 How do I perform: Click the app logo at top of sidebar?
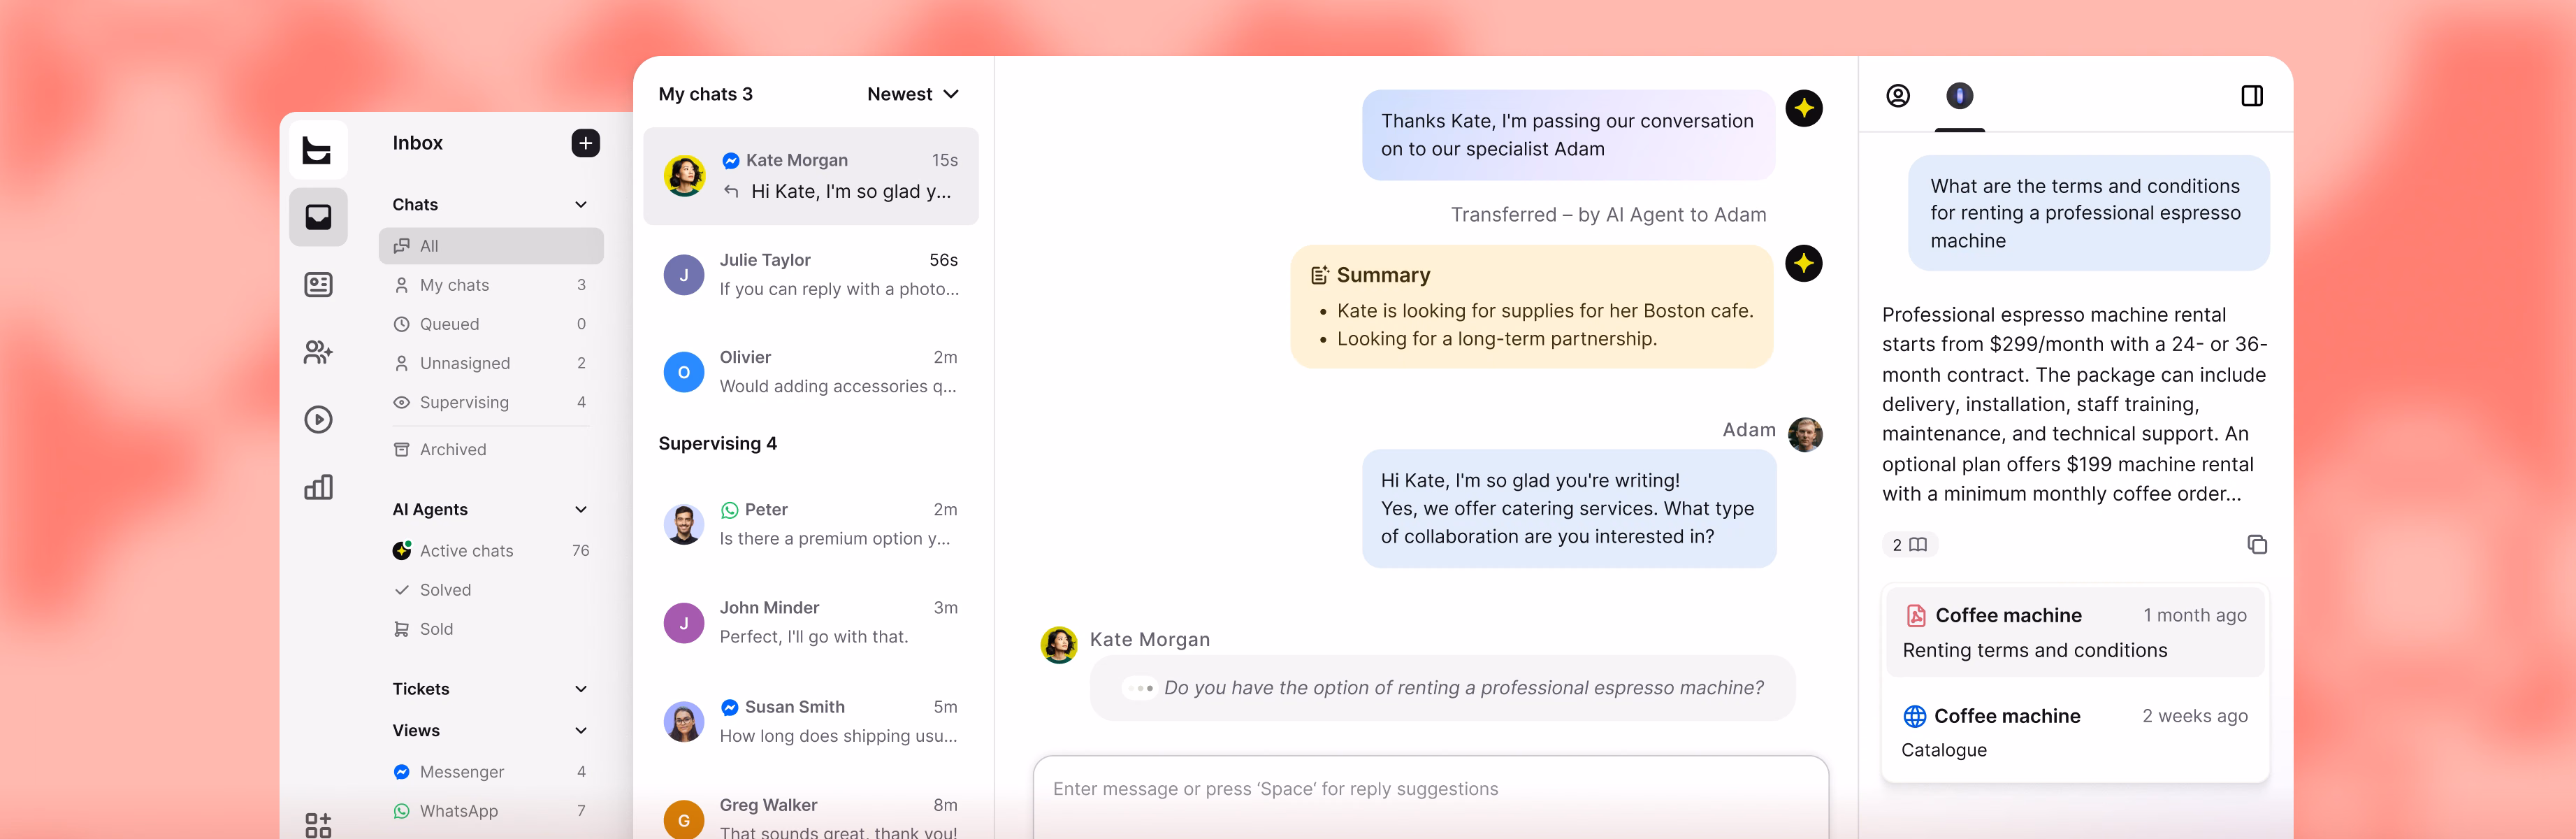tap(318, 150)
